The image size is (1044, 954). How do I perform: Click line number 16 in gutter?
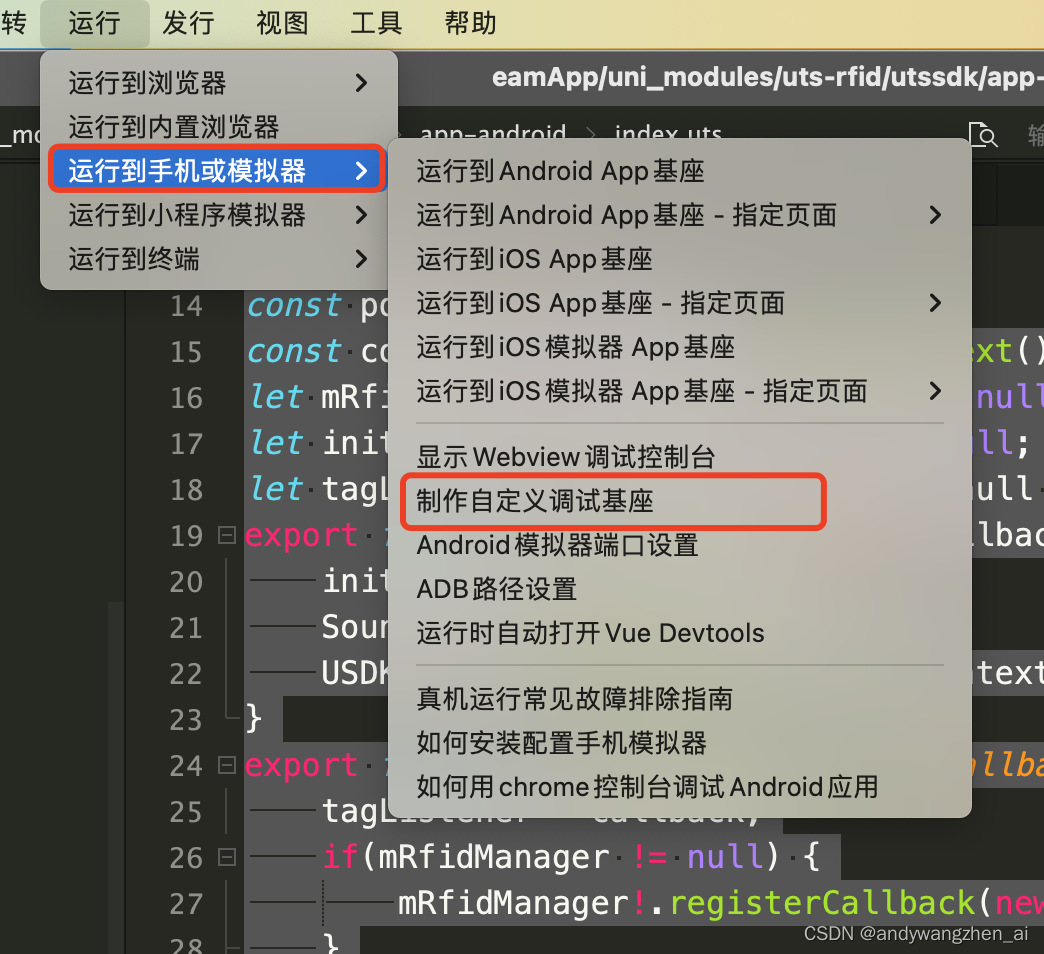pyautogui.click(x=186, y=398)
